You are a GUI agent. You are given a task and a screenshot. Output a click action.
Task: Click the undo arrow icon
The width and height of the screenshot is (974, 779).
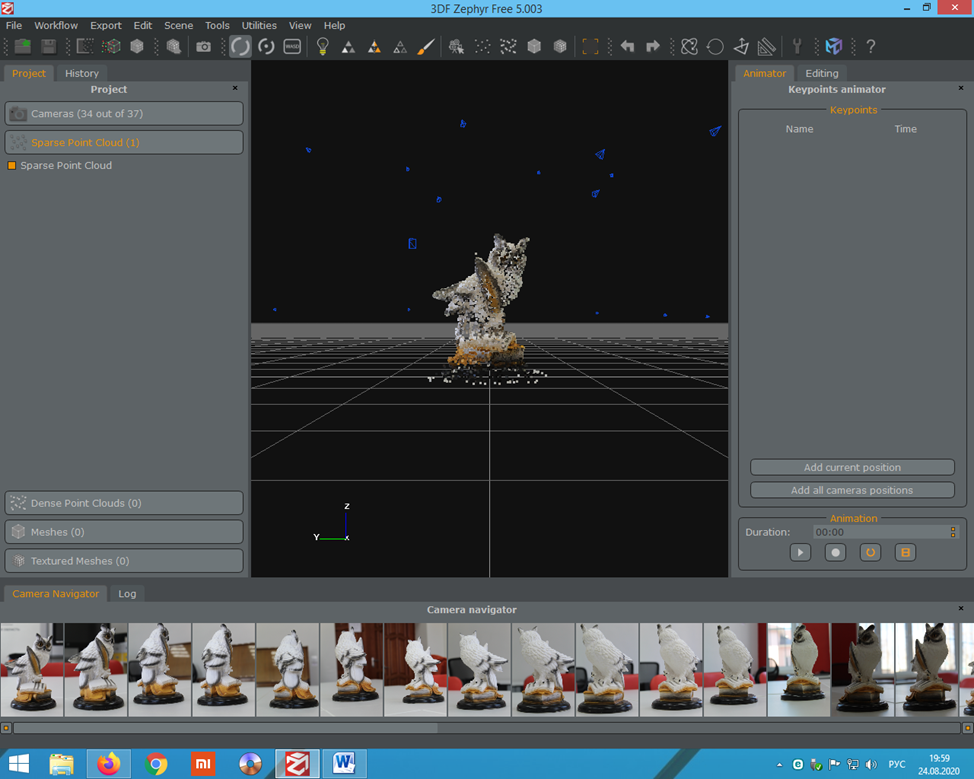[x=627, y=47]
